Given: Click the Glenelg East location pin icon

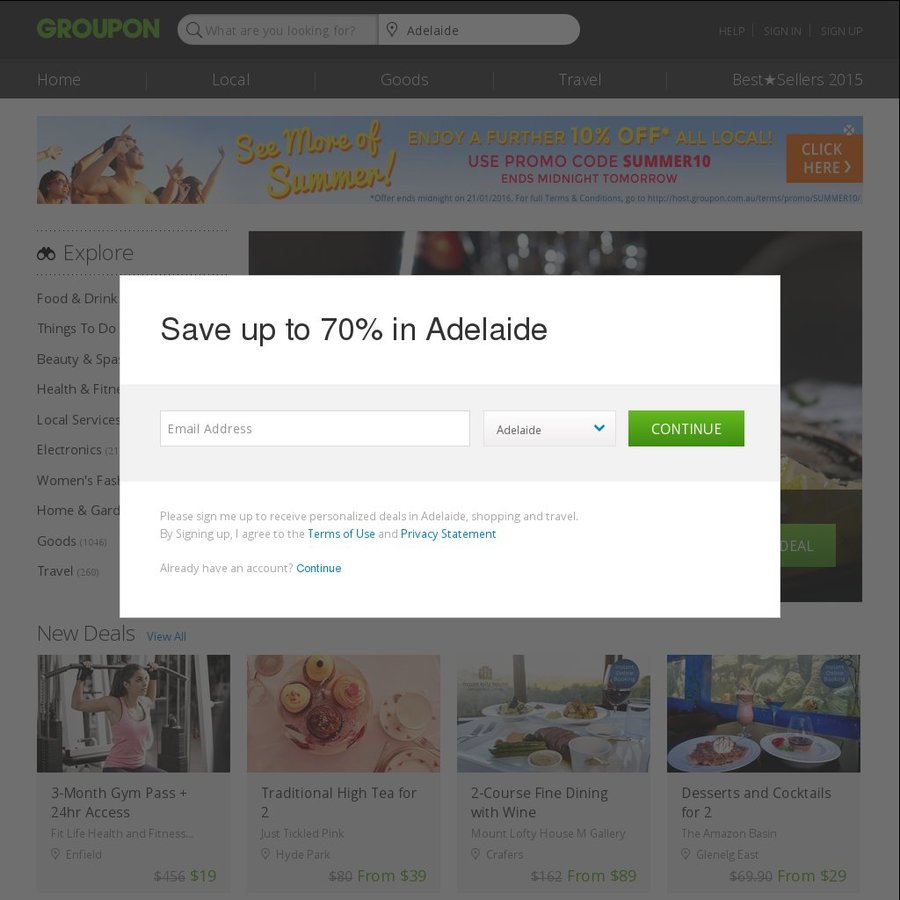Looking at the screenshot, I should coord(685,854).
